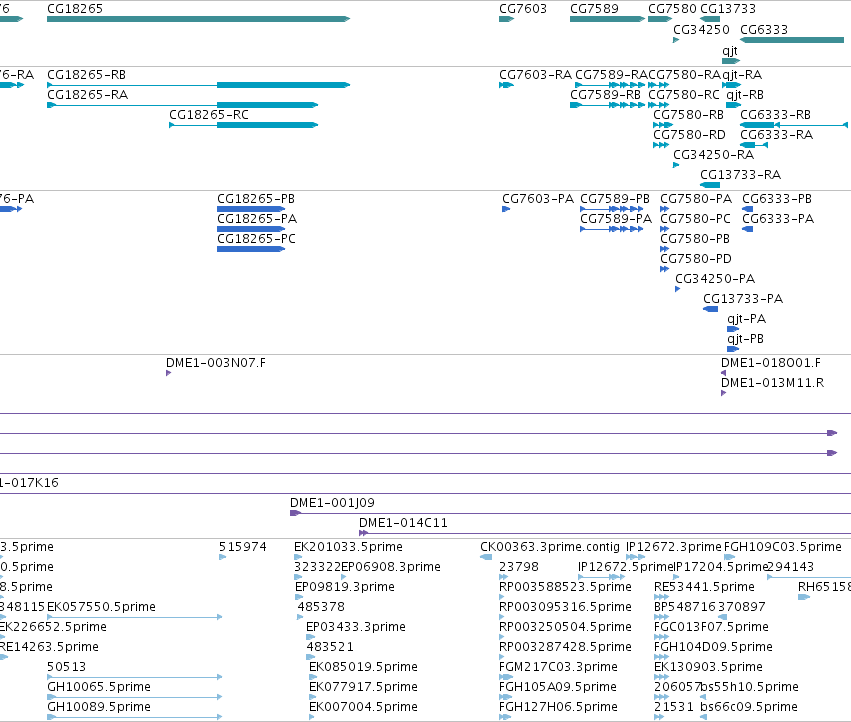Click BAC end DME1-018O01.F
This screenshot has width=851, height=722.
(723, 373)
